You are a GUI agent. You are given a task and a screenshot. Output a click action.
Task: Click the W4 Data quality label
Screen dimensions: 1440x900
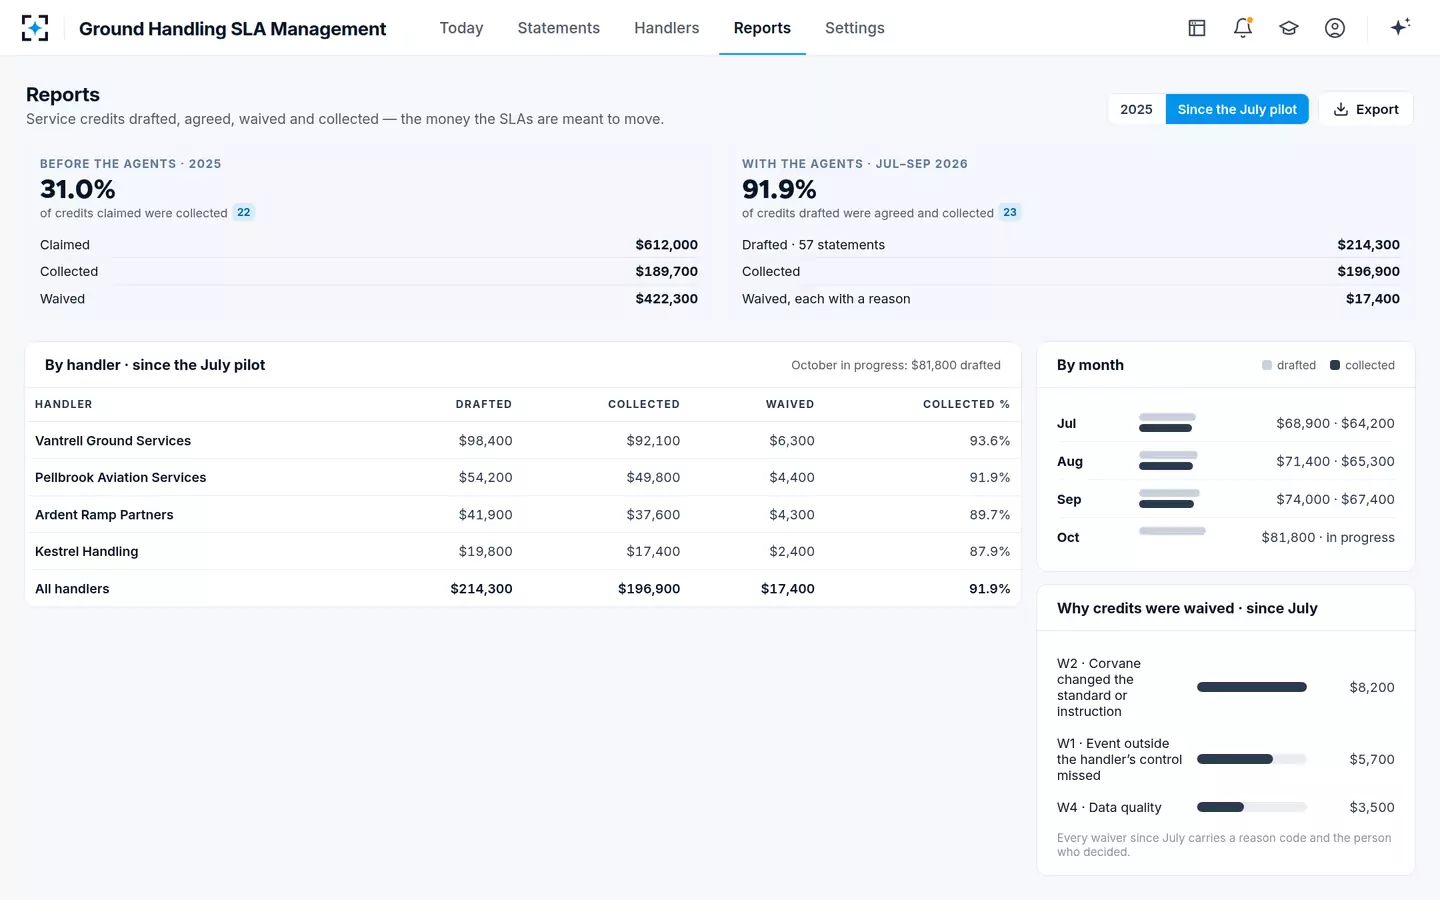click(1109, 807)
